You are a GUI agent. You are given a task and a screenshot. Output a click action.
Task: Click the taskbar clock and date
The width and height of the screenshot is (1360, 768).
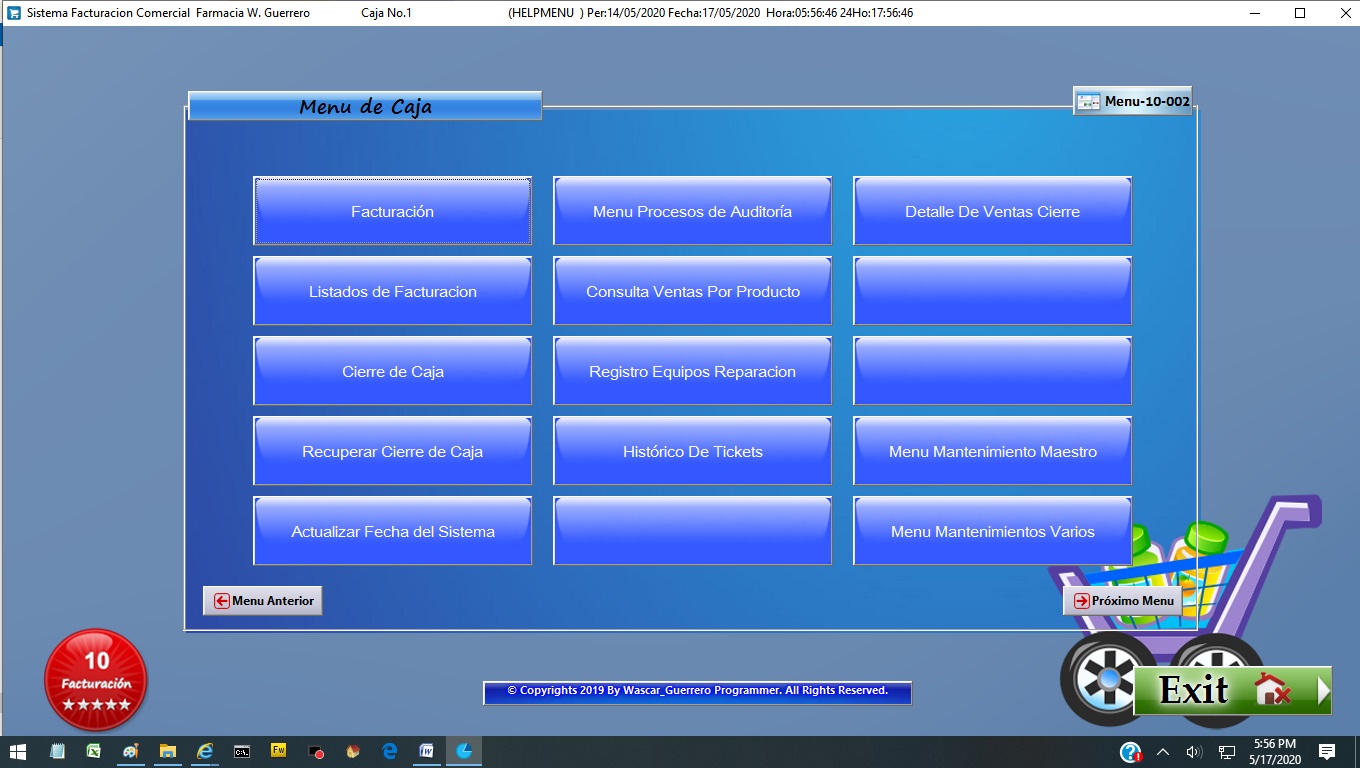click(x=1274, y=752)
